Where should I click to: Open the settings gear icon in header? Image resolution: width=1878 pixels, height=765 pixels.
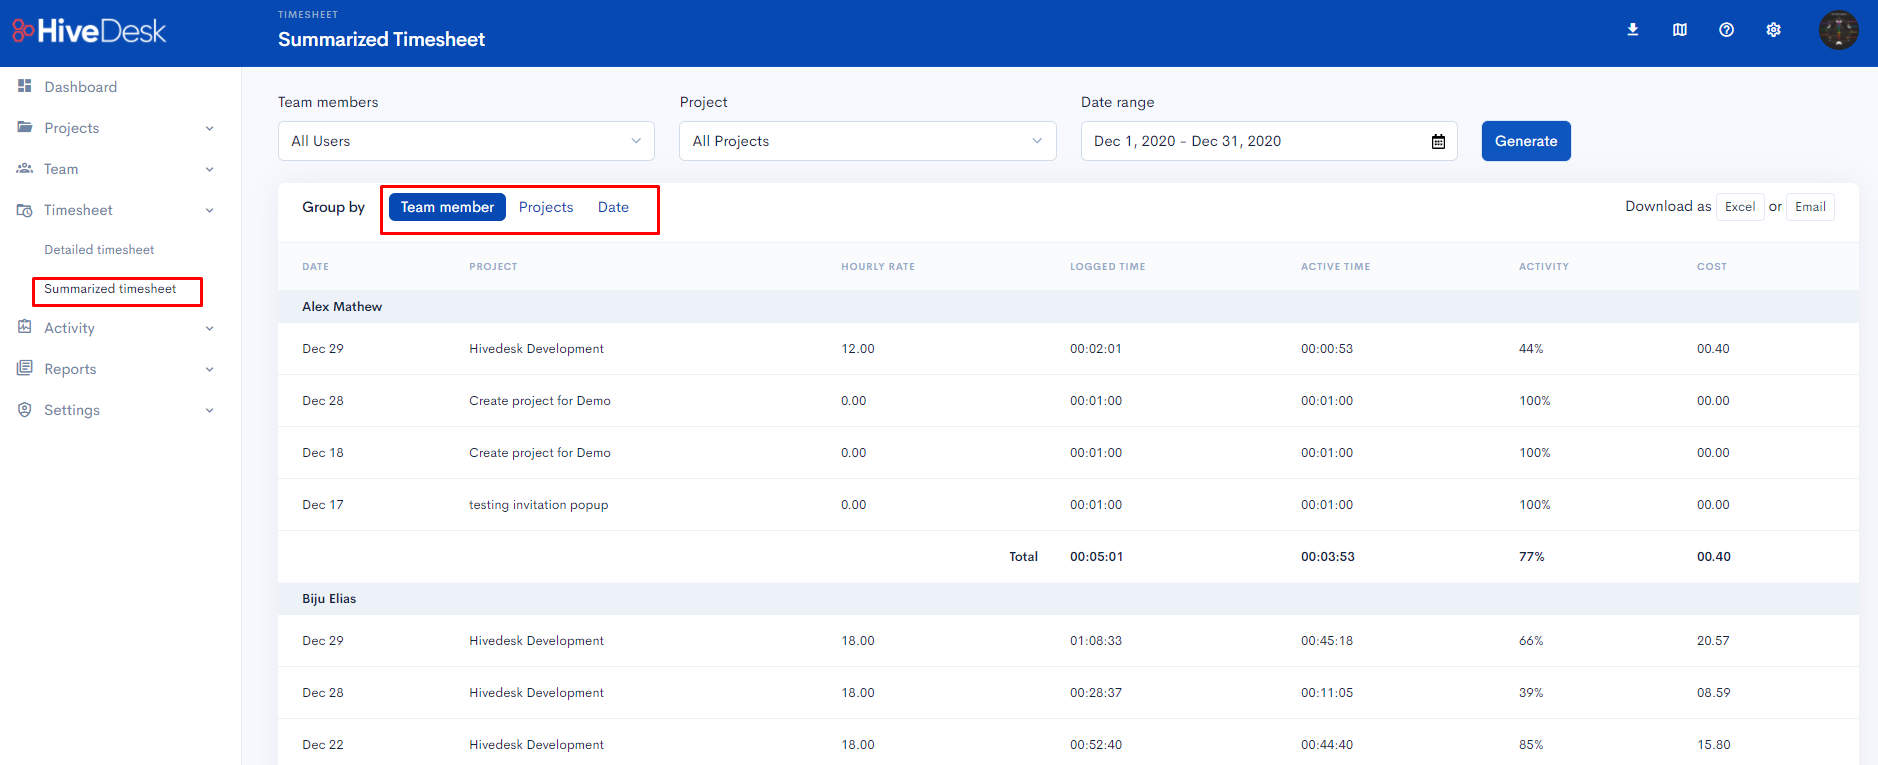tap(1774, 30)
